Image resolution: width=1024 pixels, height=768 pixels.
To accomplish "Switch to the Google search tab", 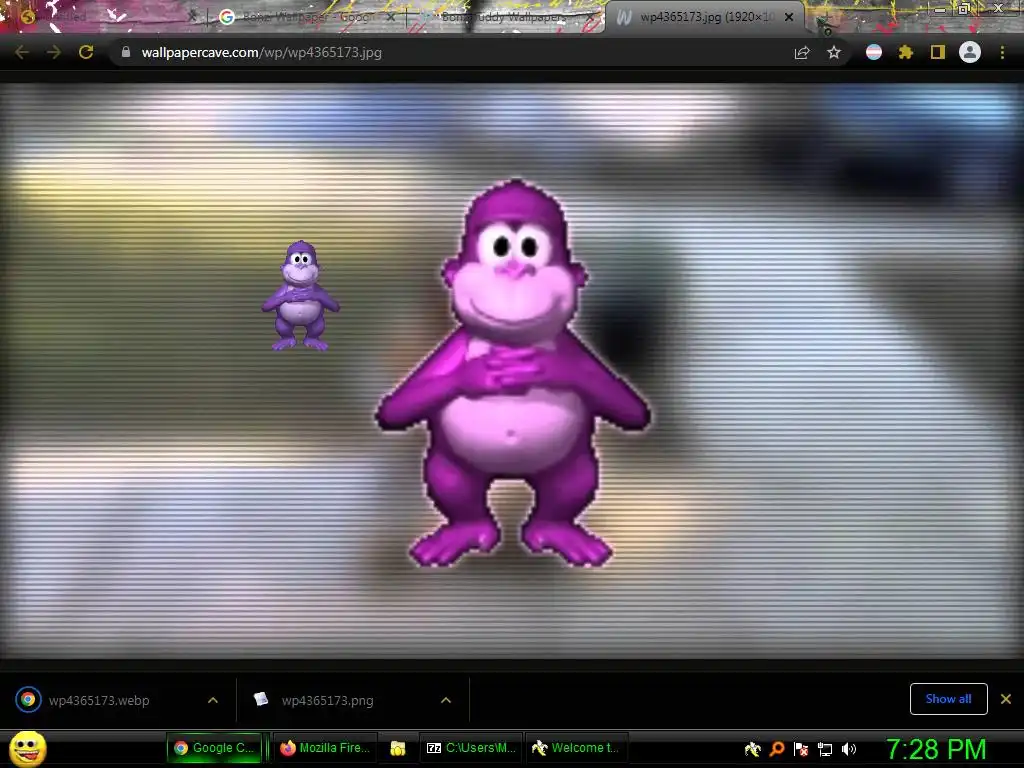I will (x=307, y=17).
